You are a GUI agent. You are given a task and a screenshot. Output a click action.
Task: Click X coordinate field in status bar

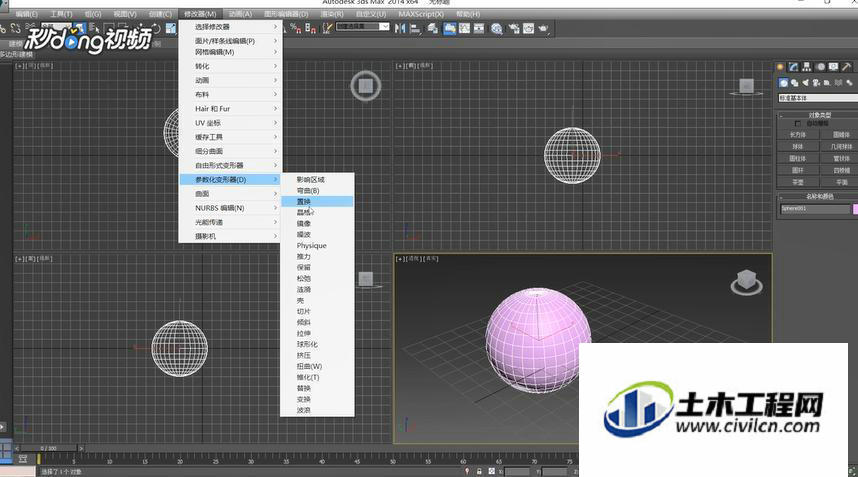[517, 471]
